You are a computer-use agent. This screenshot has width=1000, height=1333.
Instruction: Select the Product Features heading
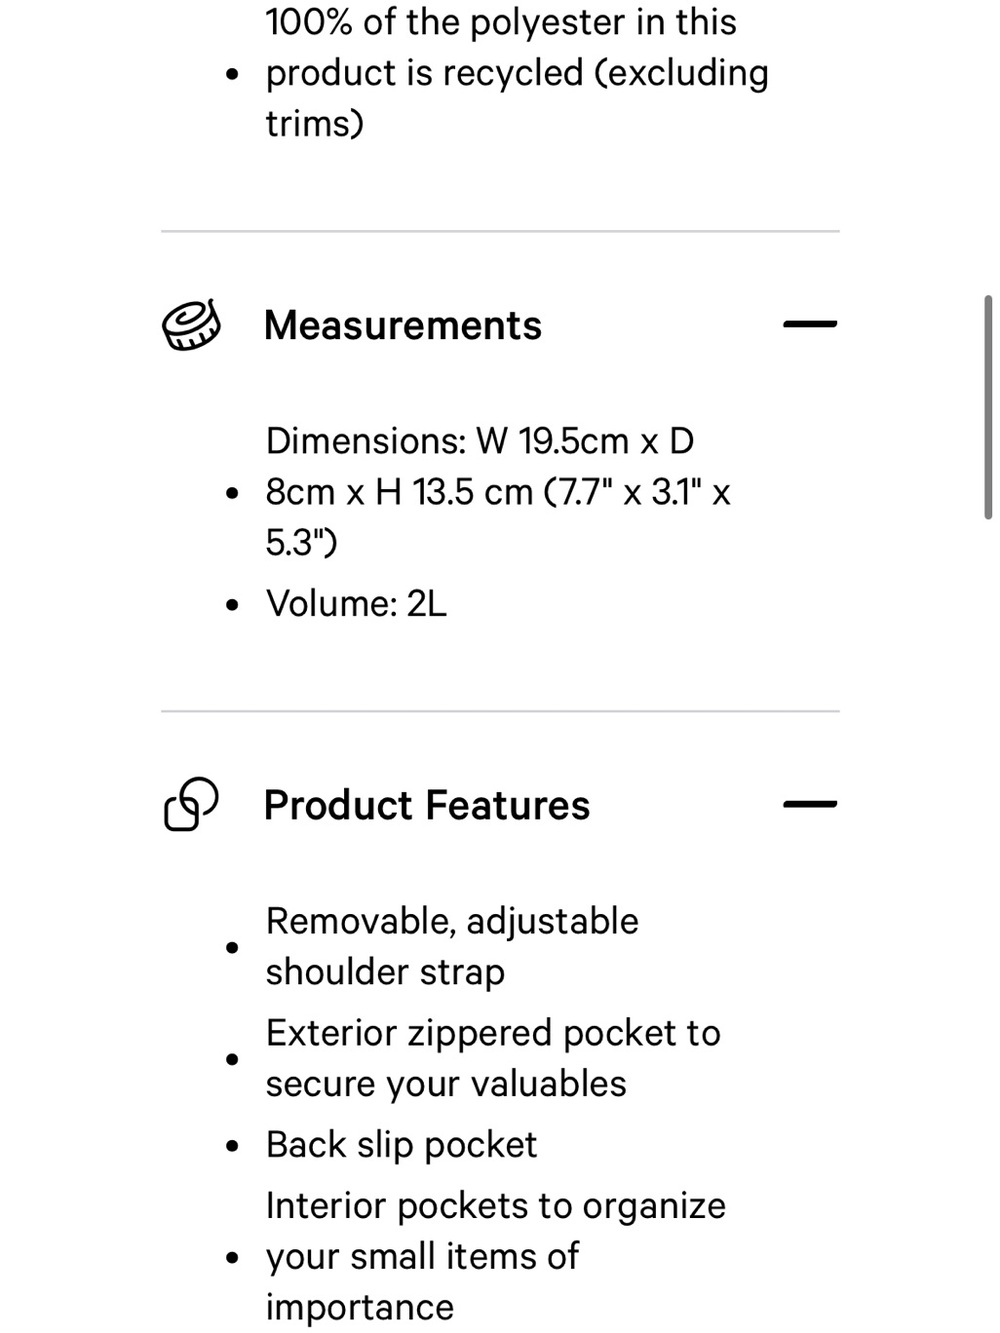pos(427,805)
